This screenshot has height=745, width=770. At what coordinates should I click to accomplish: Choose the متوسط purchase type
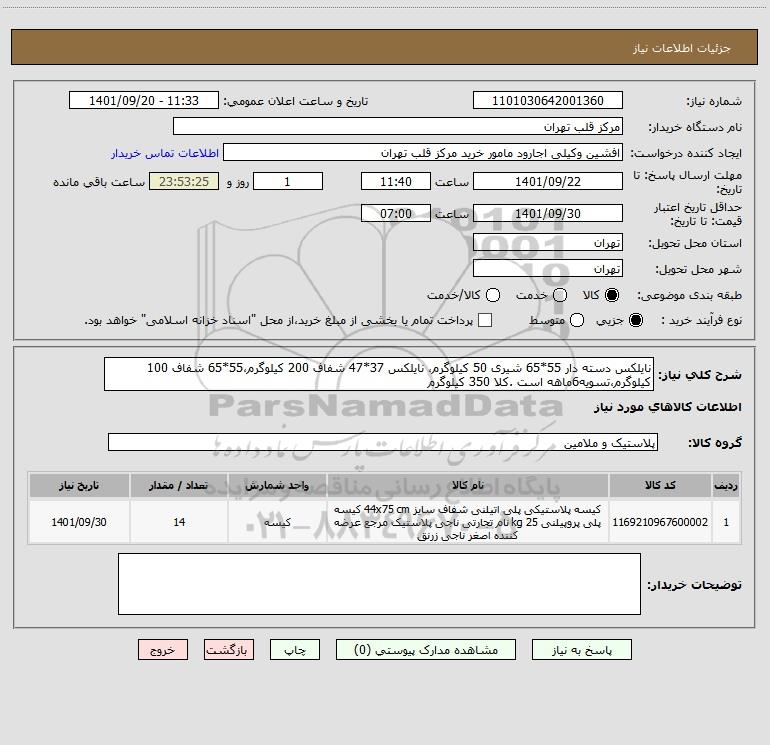point(577,320)
